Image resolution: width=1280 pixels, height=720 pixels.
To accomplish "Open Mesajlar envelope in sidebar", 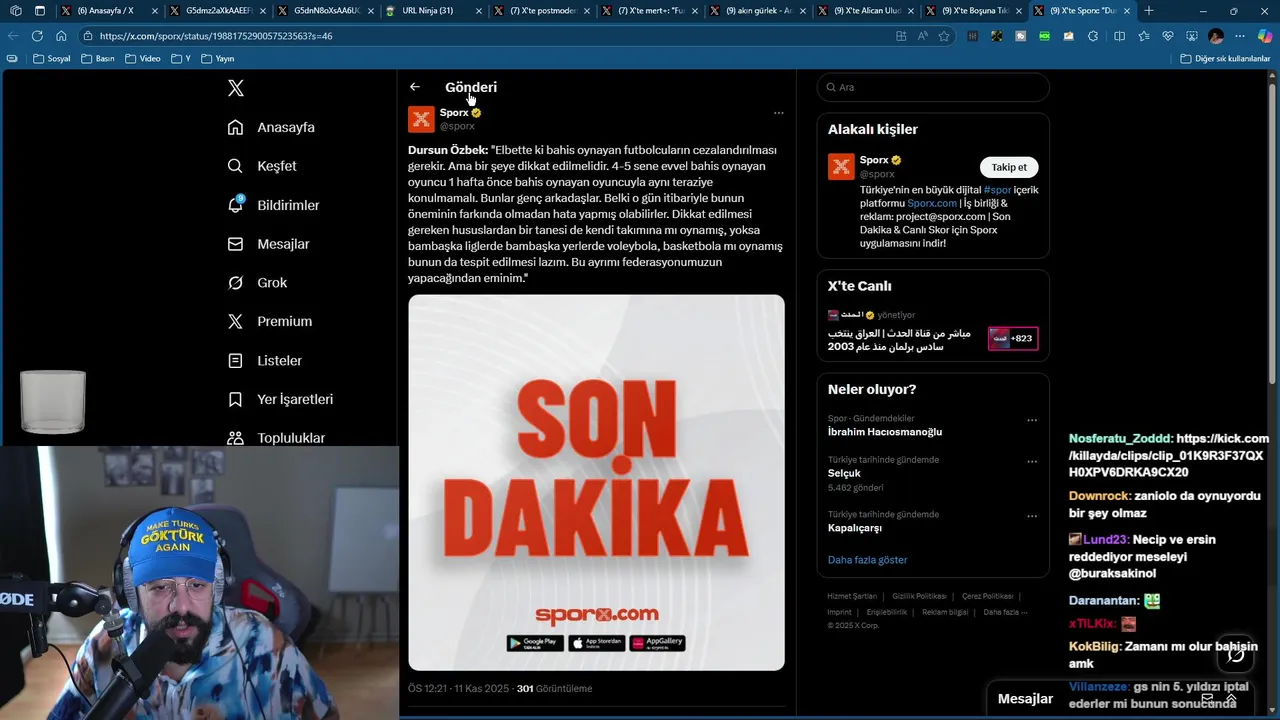I will pos(235,244).
